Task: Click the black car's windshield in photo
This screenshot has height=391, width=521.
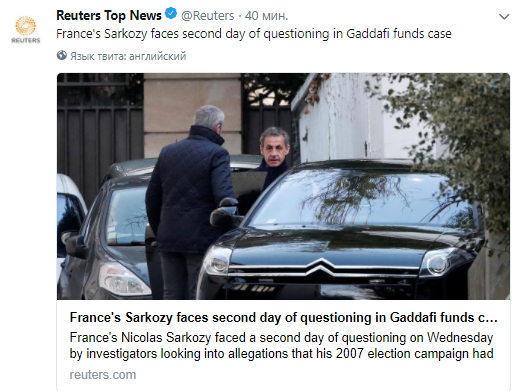Action: [362, 200]
